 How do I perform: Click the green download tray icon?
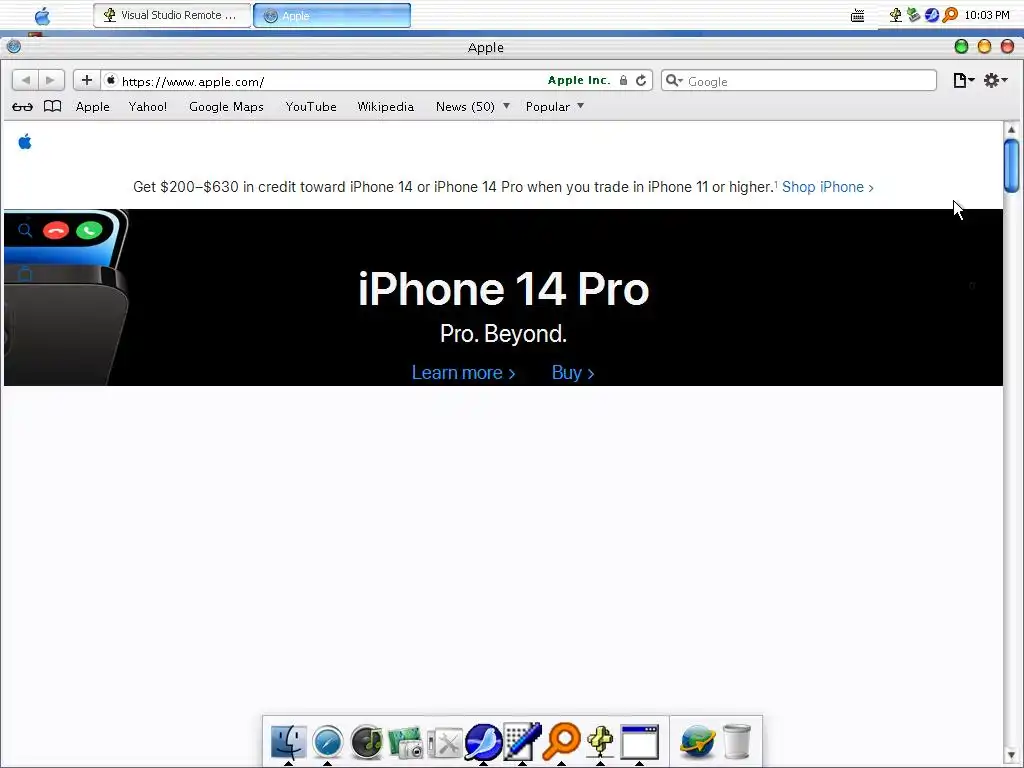pos(914,15)
